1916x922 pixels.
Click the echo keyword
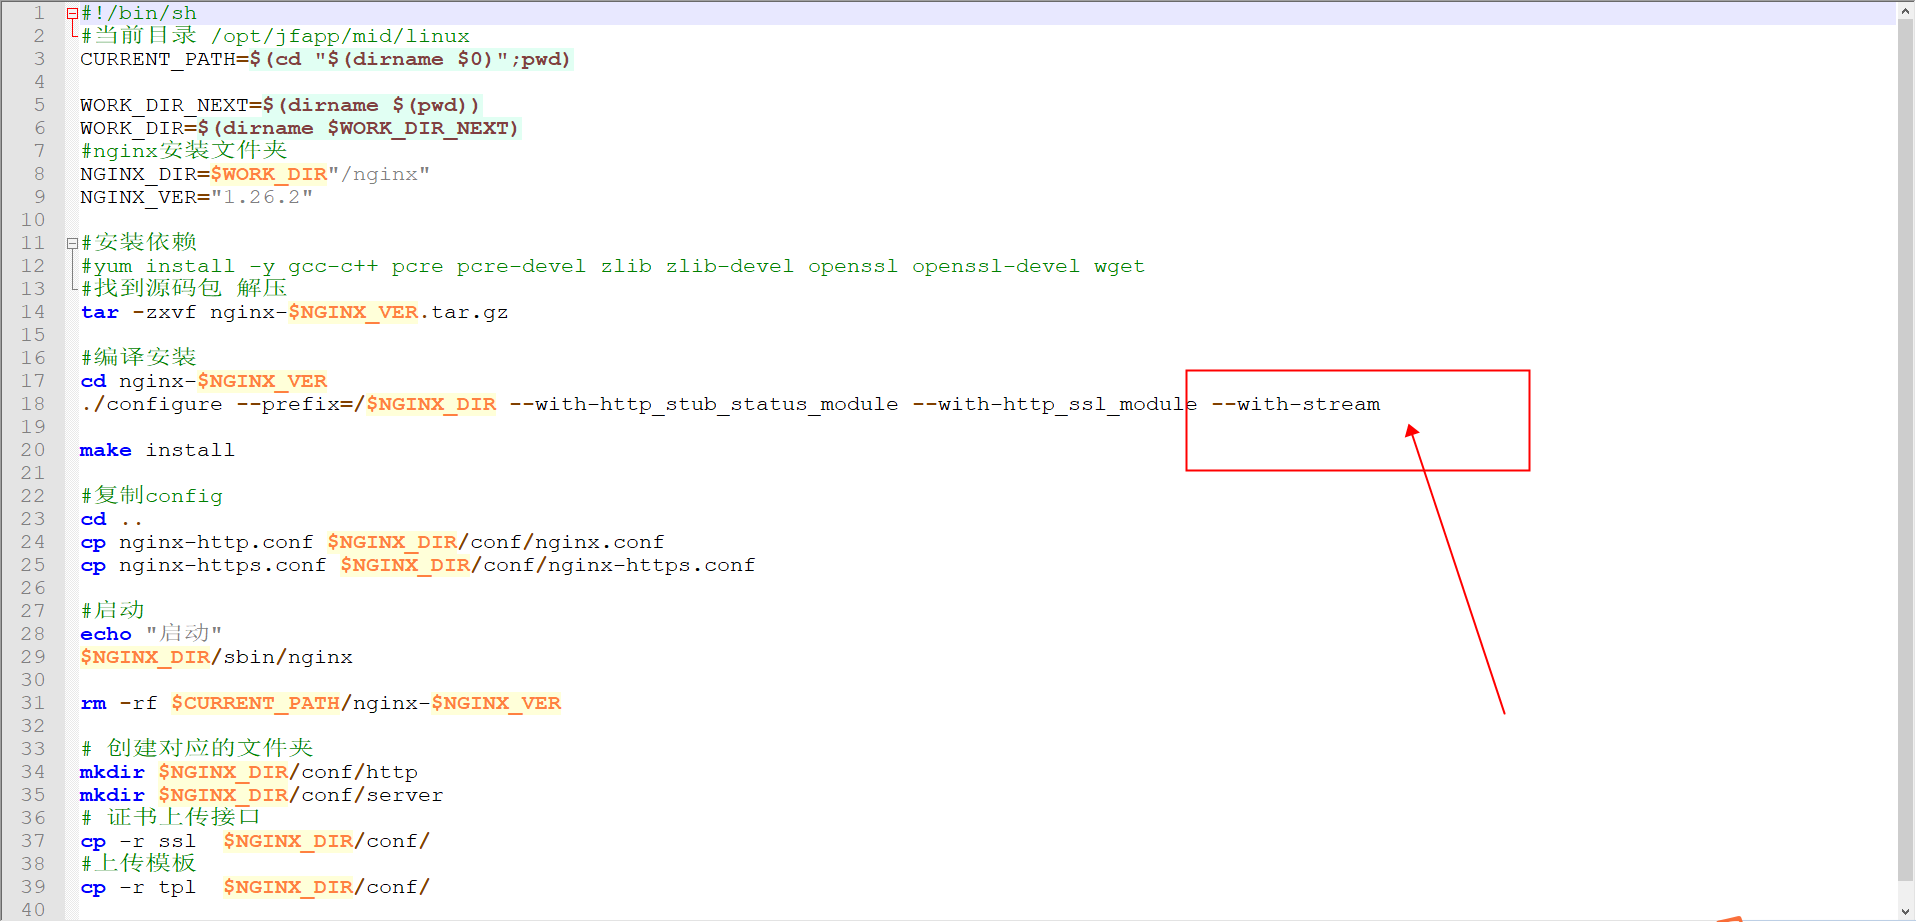point(106,634)
